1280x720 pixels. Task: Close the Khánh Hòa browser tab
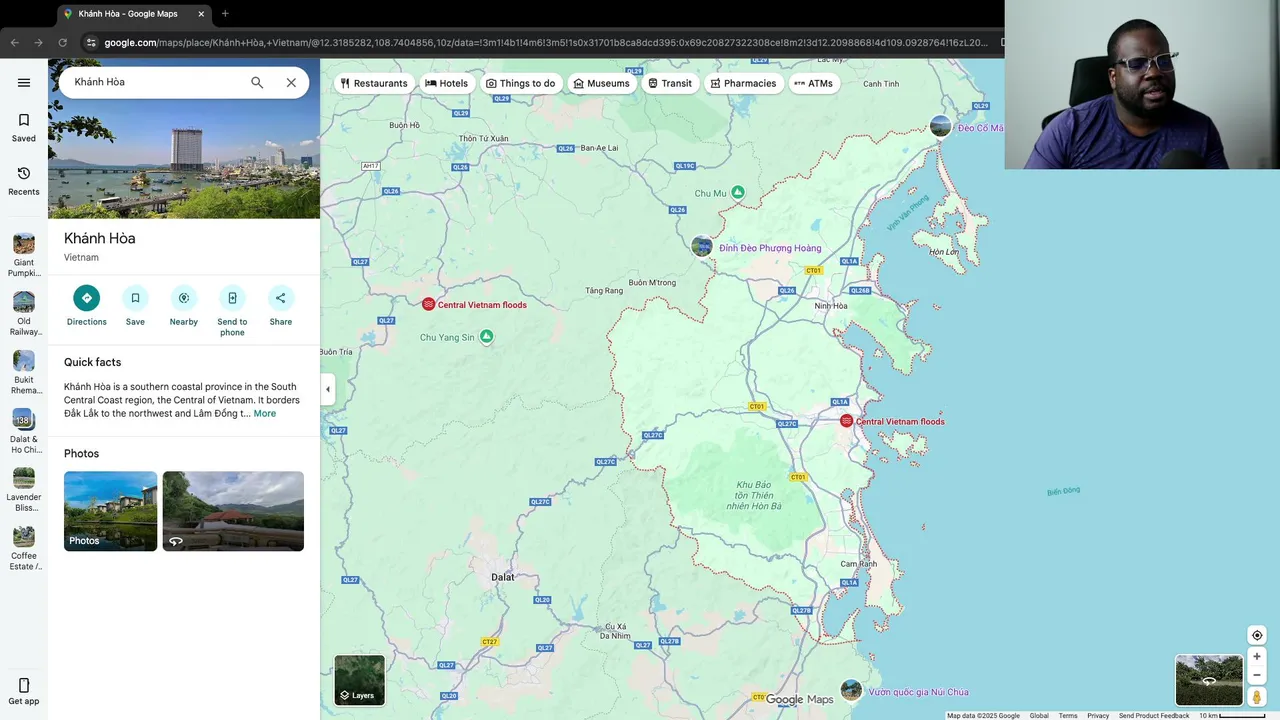coord(201,14)
